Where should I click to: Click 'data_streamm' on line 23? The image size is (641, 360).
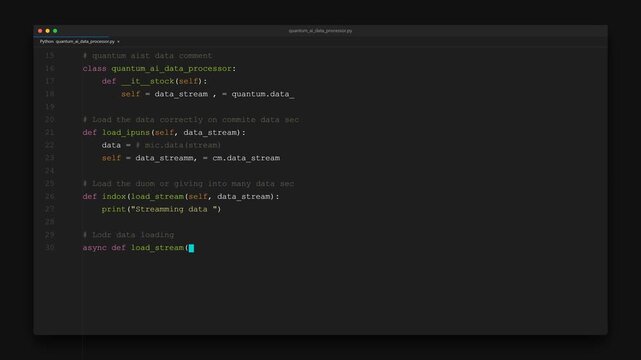pyautogui.click(x=164, y=158)
